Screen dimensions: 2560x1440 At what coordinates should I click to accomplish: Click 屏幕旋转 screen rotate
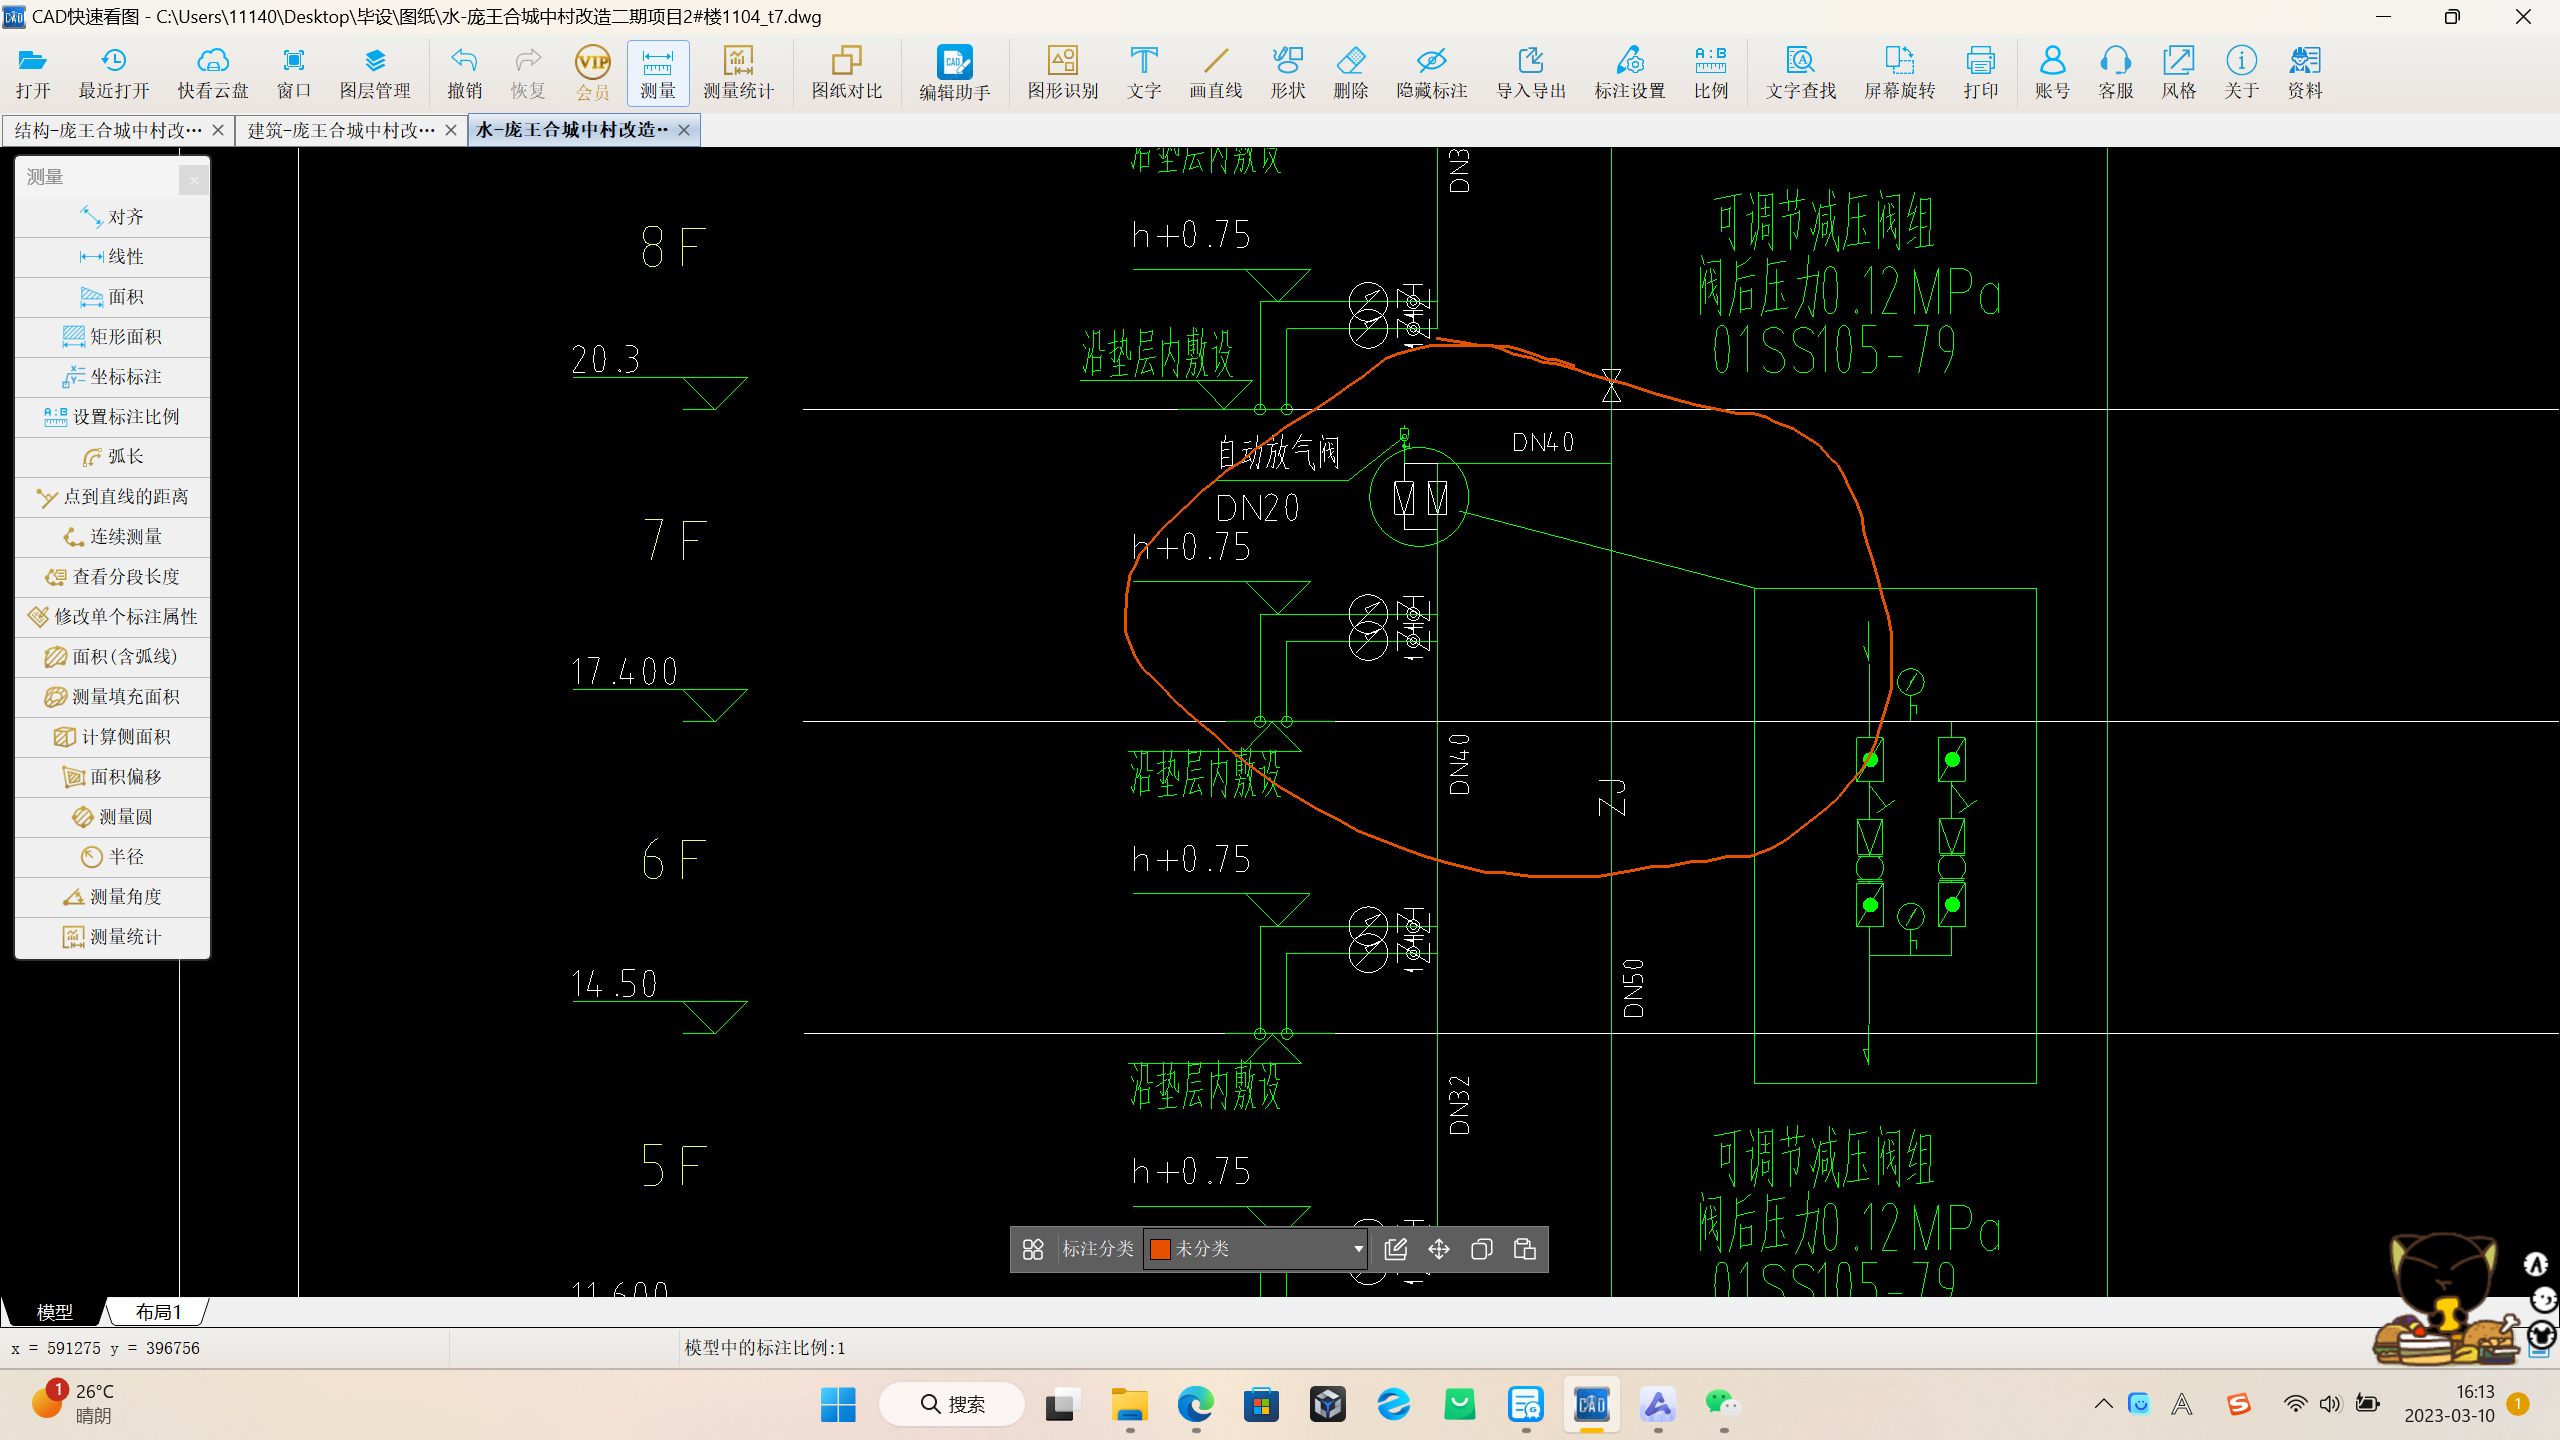[x=1900, y=73]
